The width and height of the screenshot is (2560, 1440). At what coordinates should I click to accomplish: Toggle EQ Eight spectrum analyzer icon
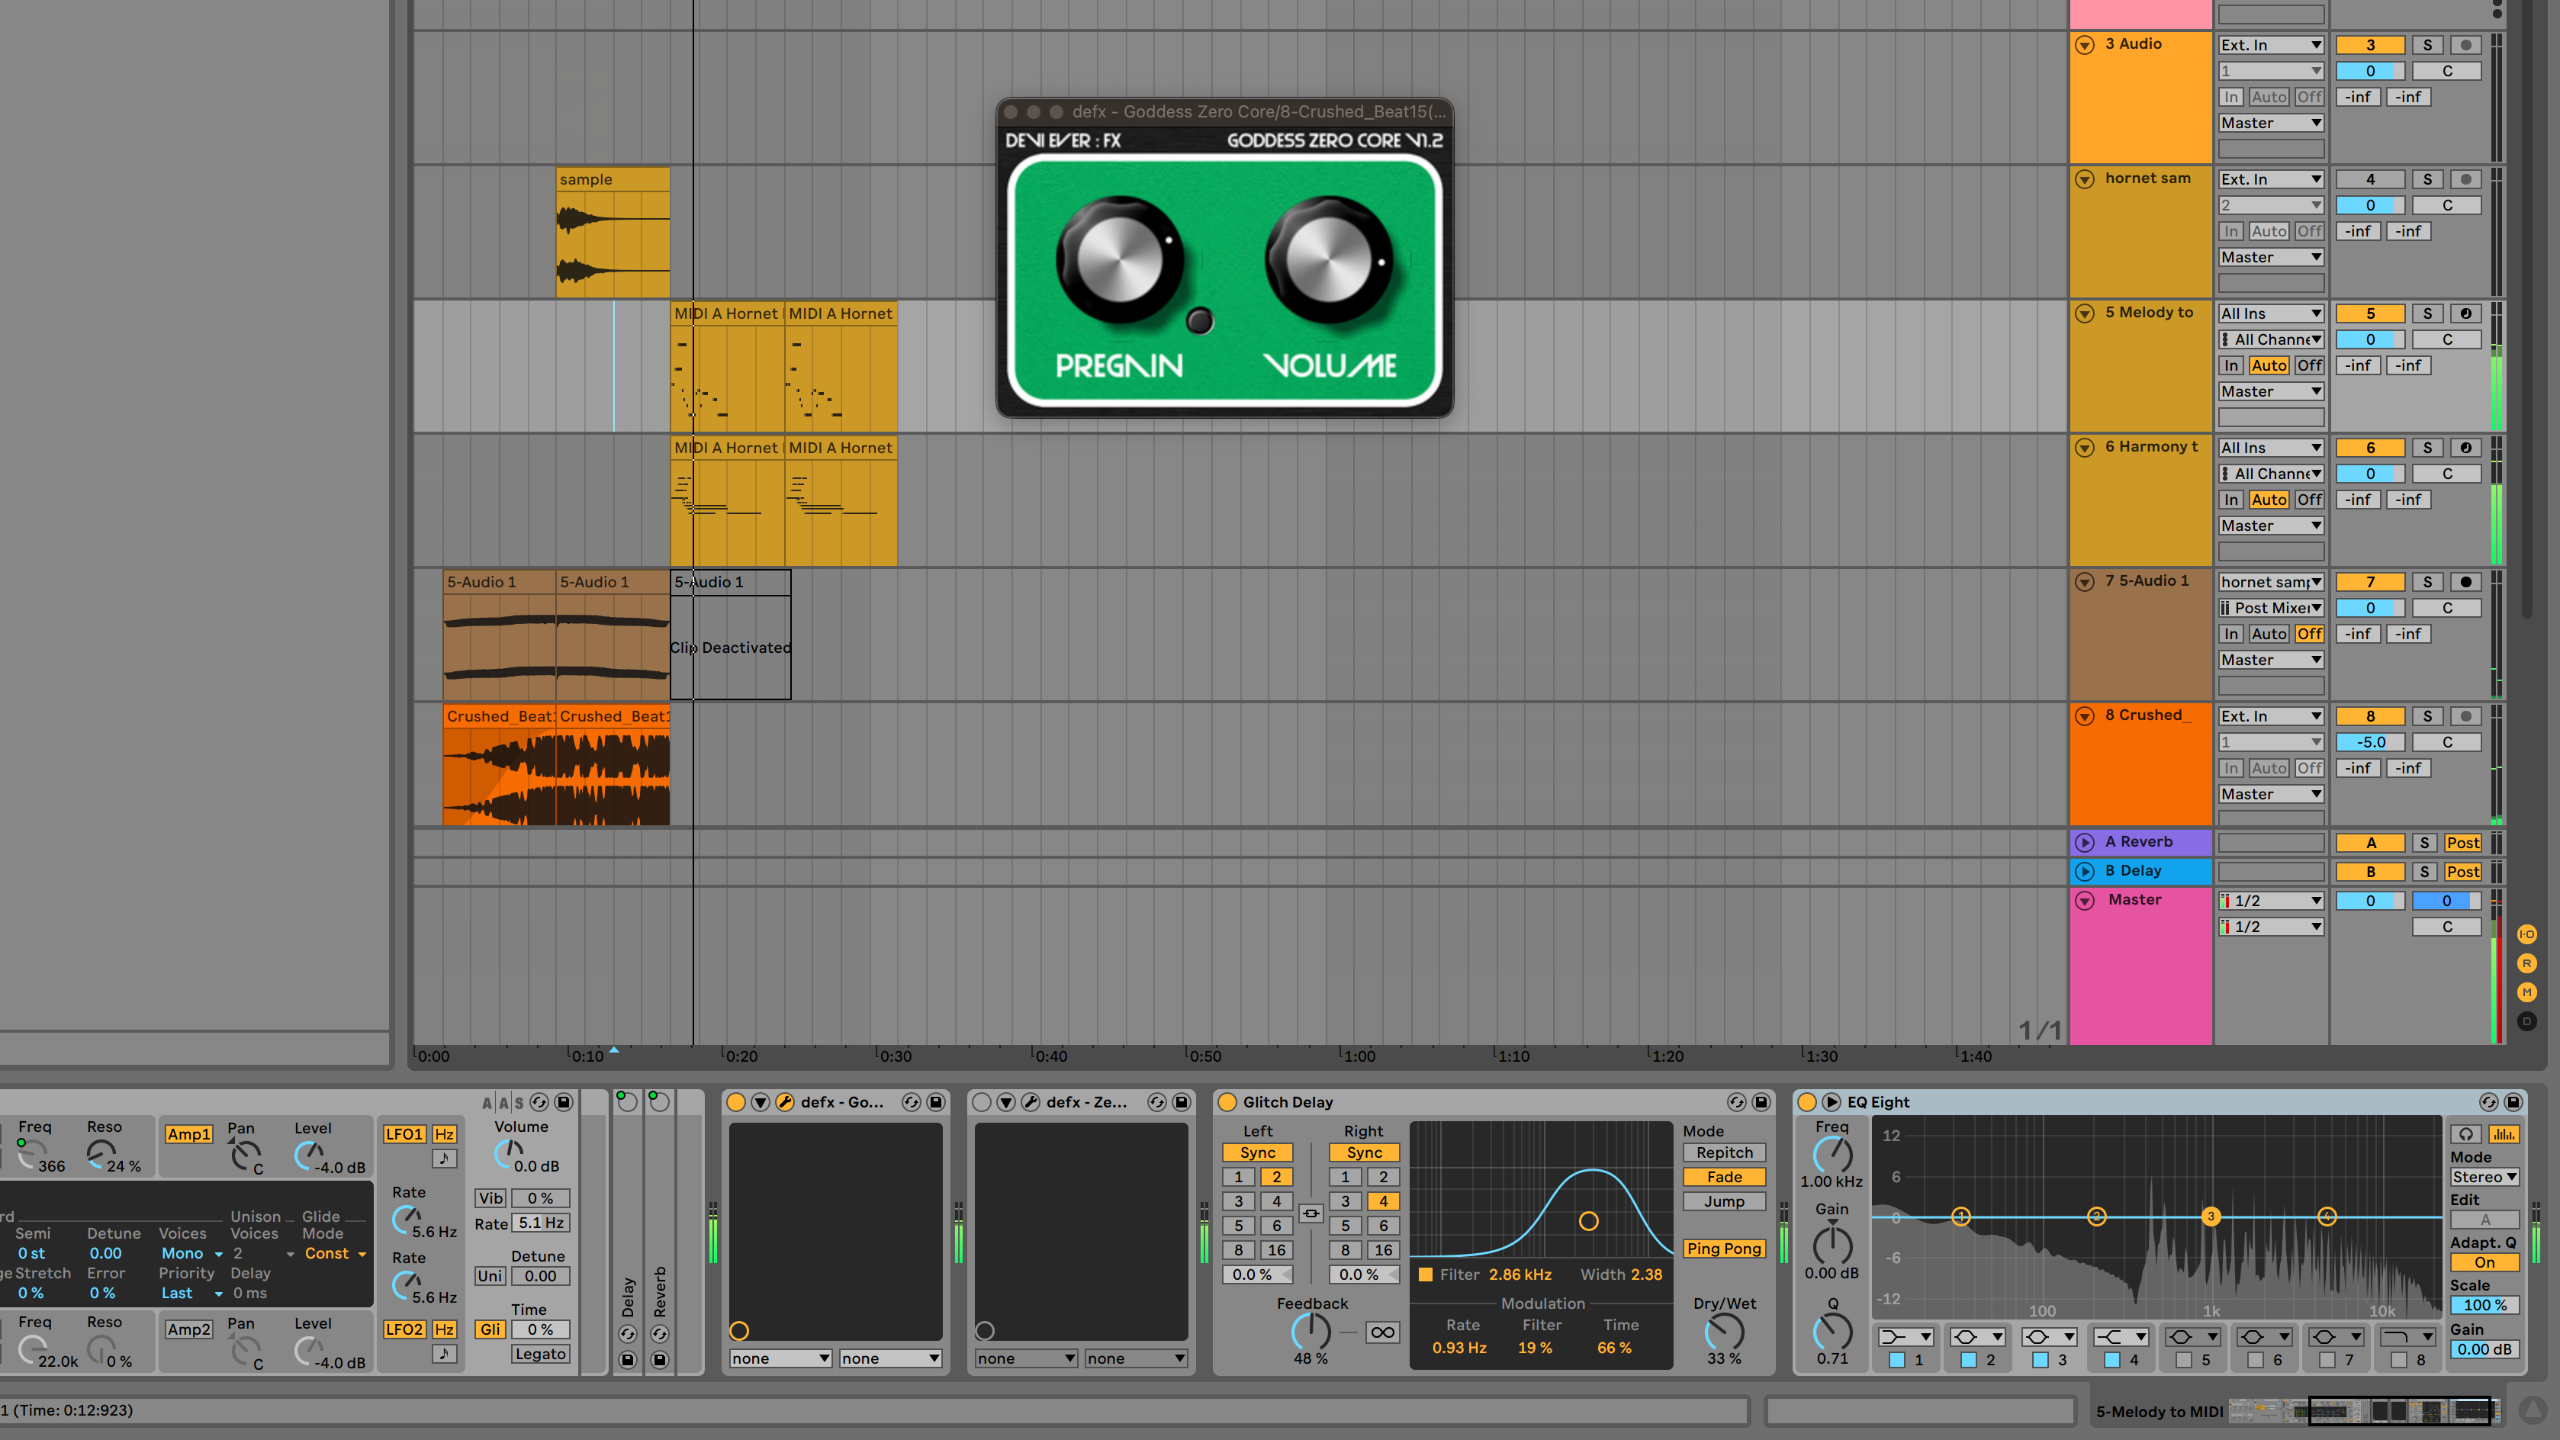2503,1134
